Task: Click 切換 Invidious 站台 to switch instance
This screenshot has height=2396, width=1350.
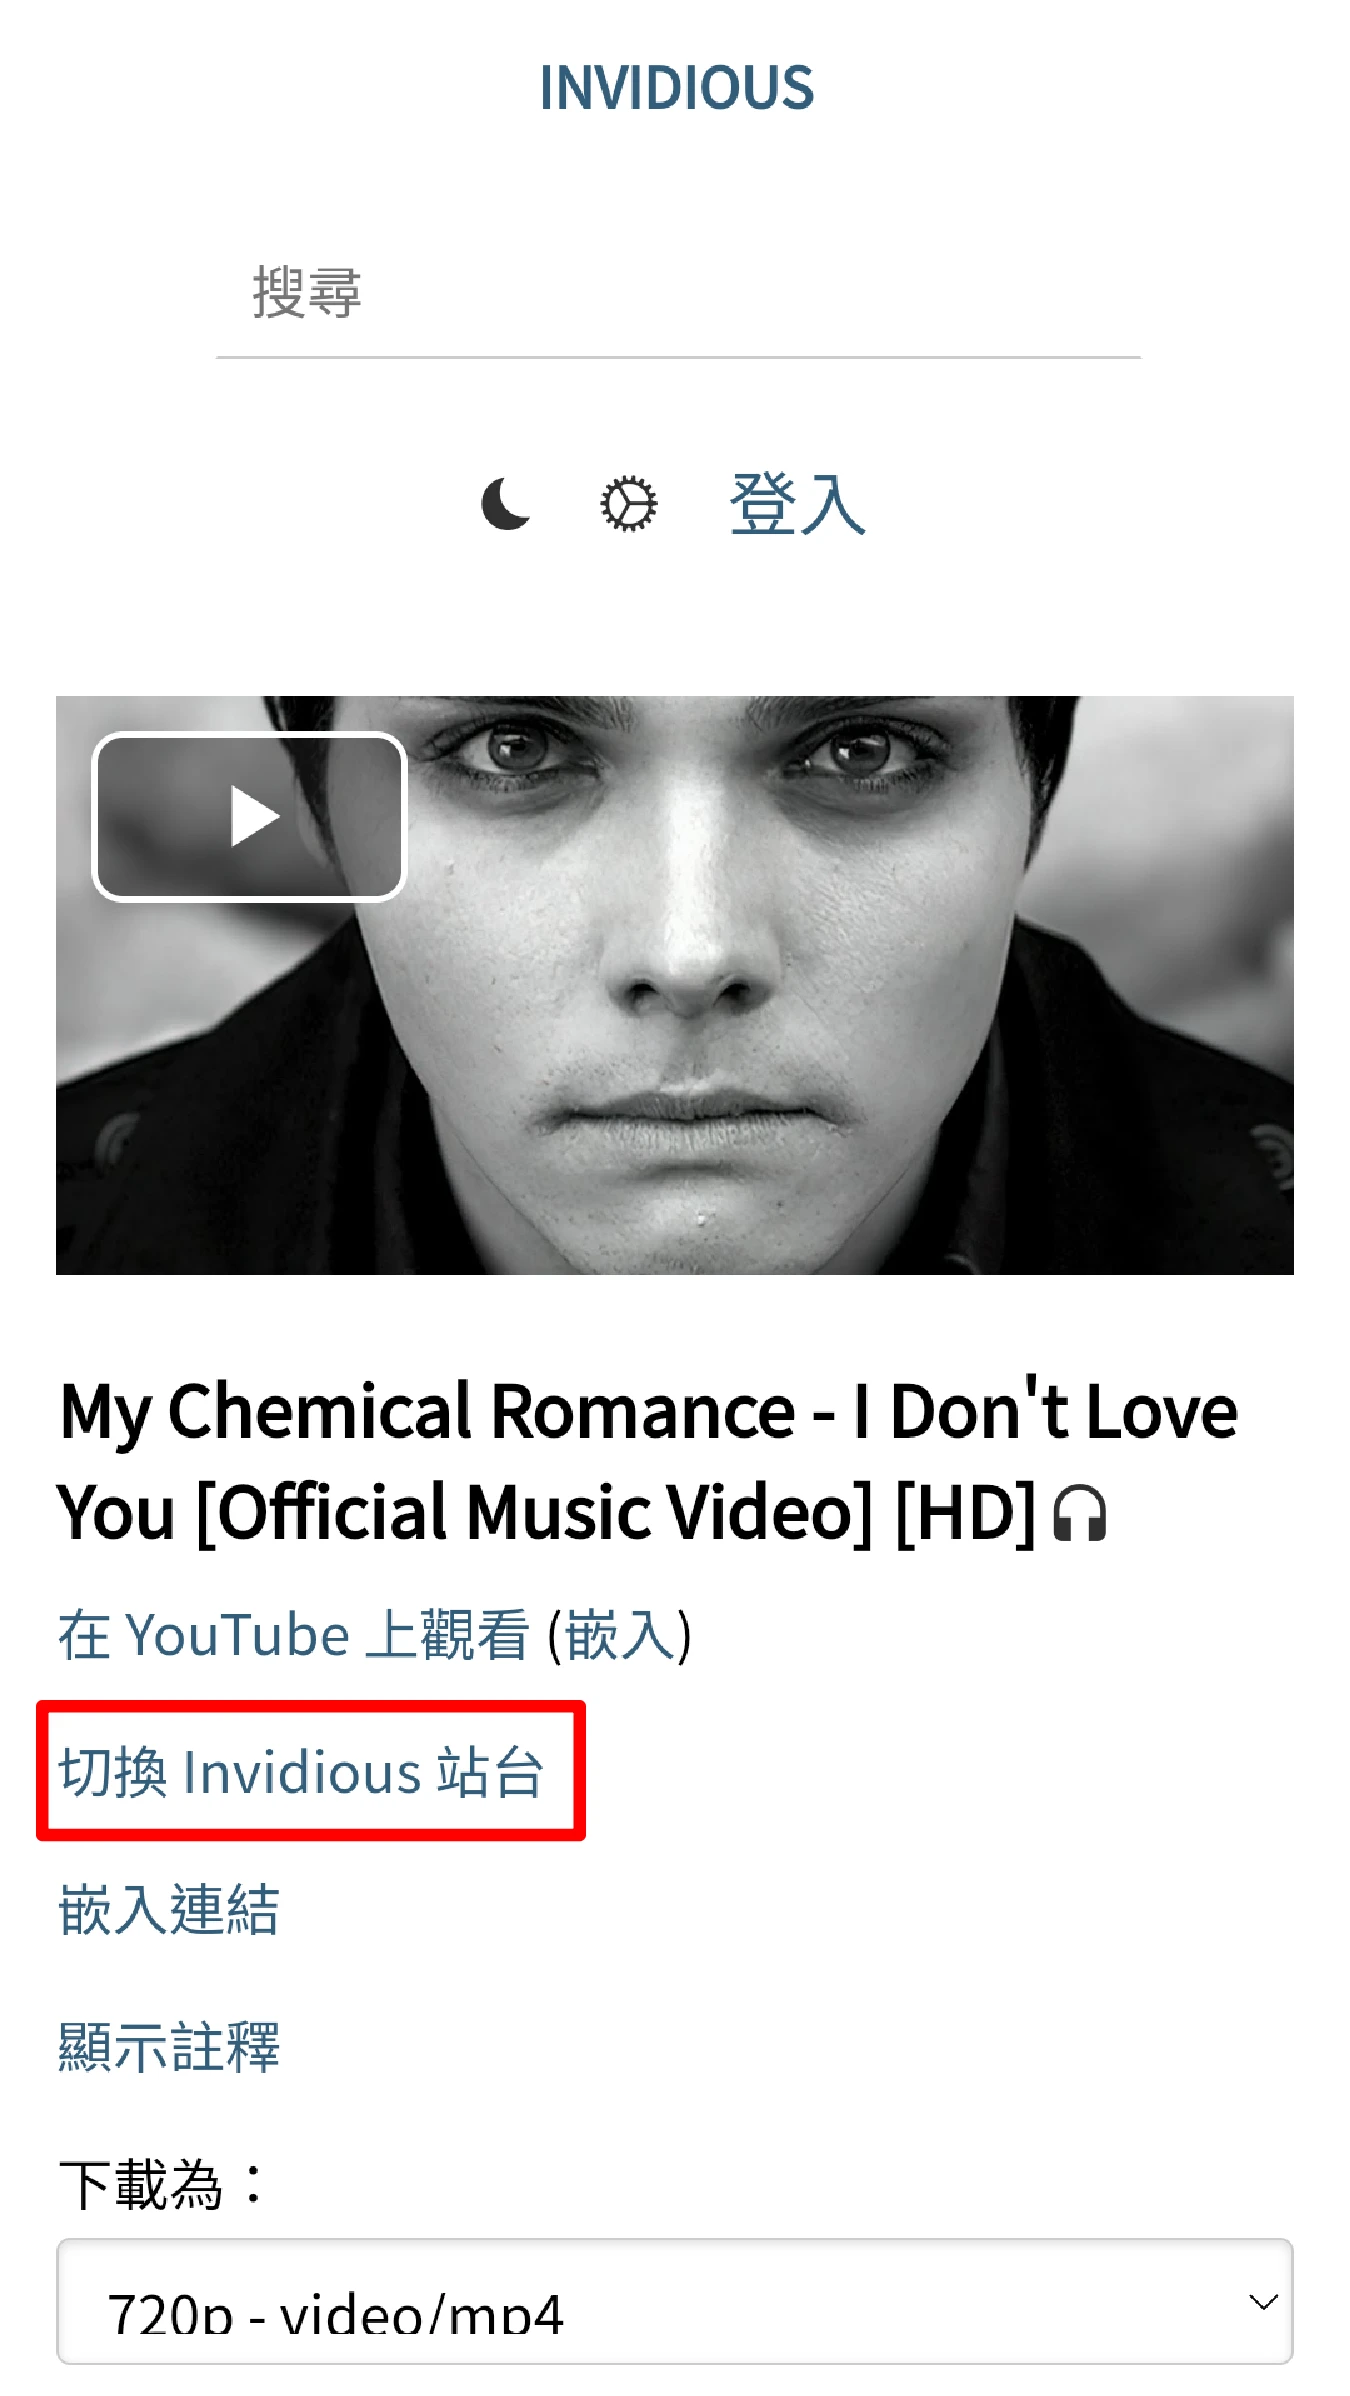Action: tap(301, 1772)
